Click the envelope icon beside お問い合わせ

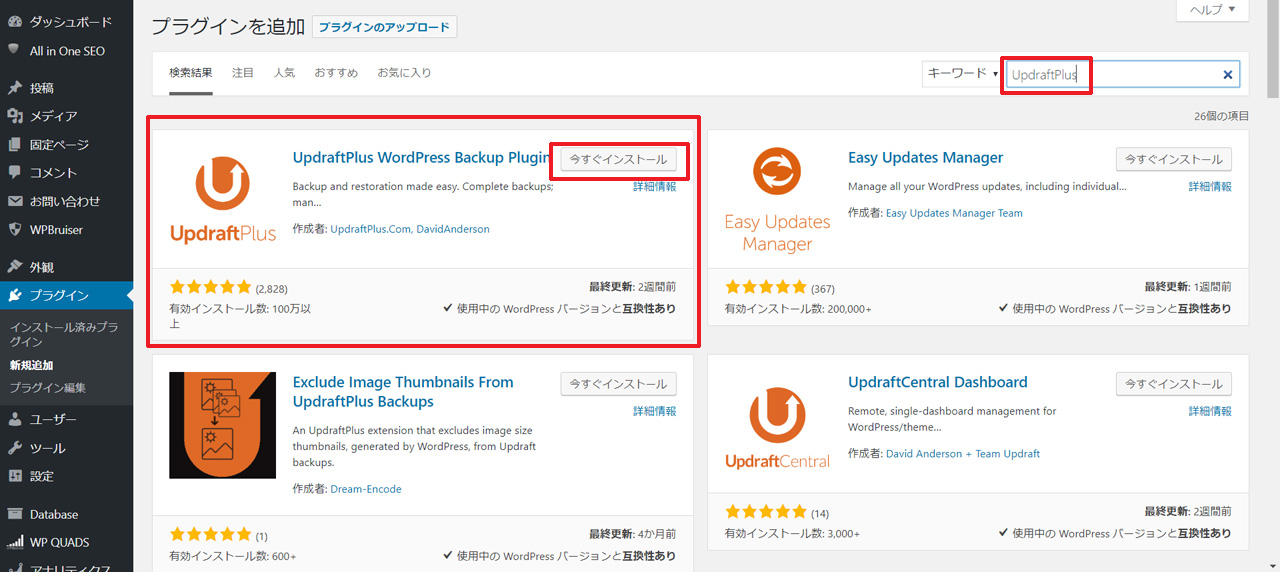pyautogui.click(x=15, y=201)
